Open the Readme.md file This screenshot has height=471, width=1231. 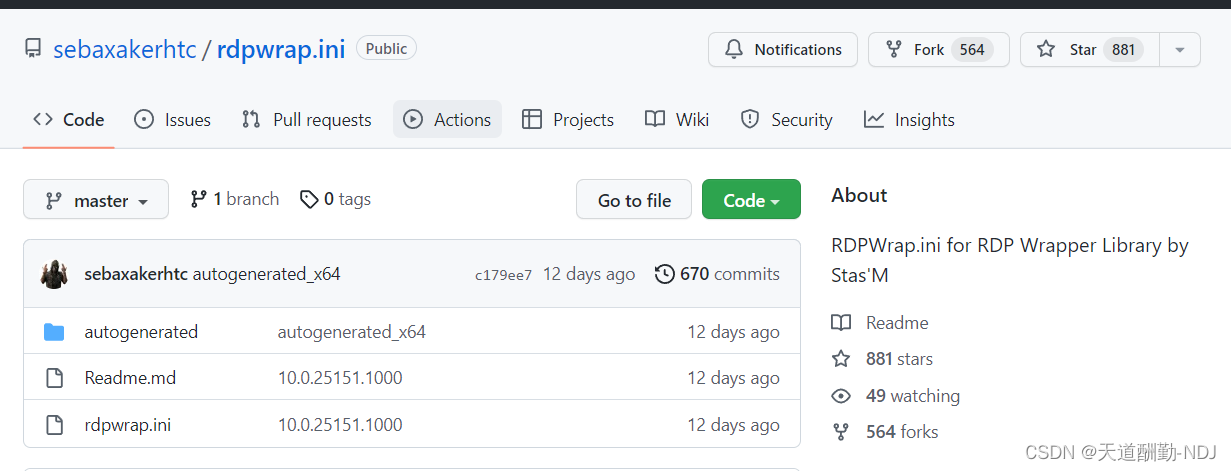(x=130, y=378)
